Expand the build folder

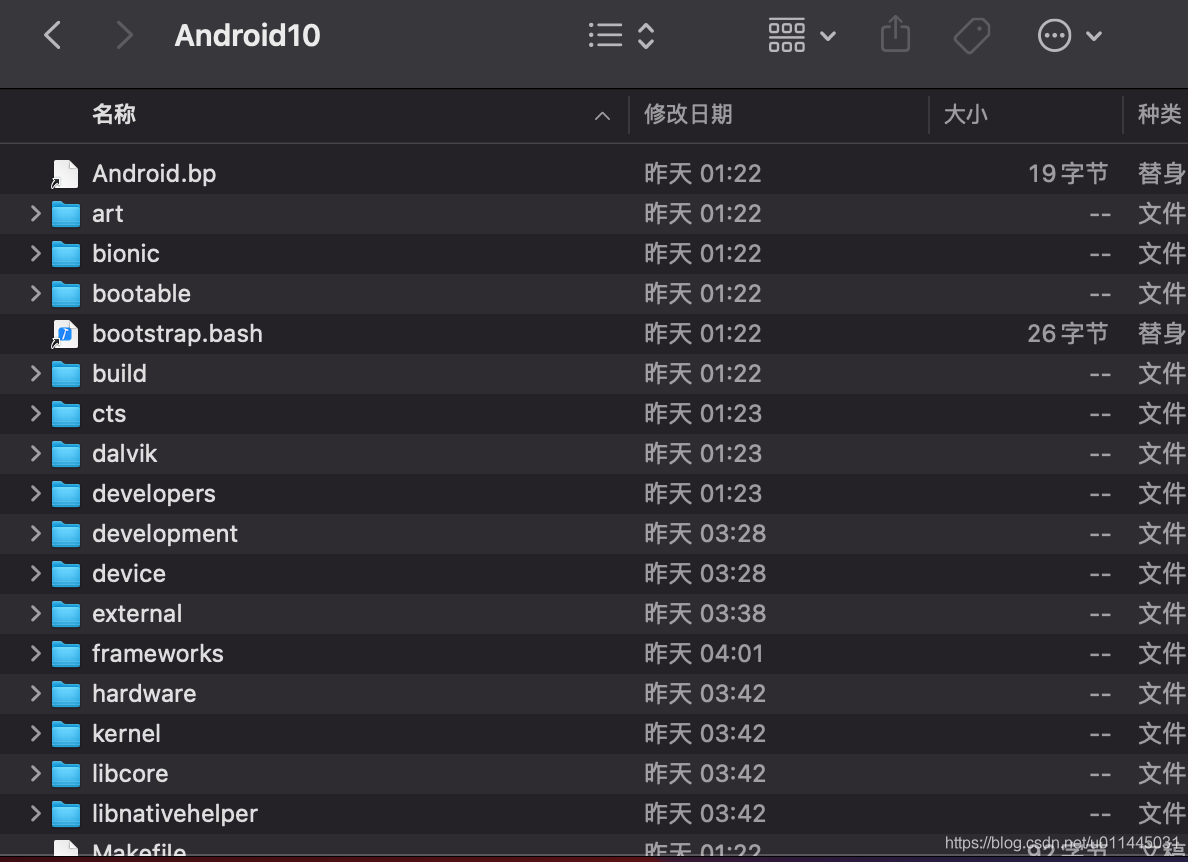tap(36, 373)
